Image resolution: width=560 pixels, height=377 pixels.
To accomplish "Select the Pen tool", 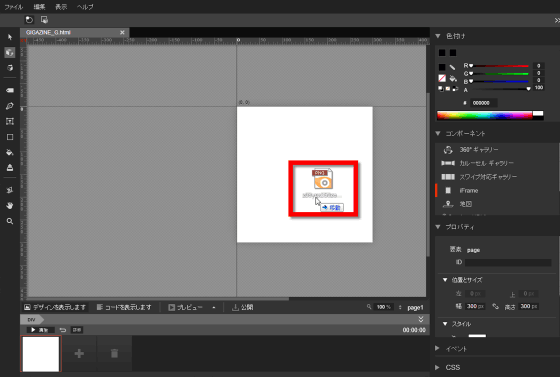I will [x=10, y=106].
